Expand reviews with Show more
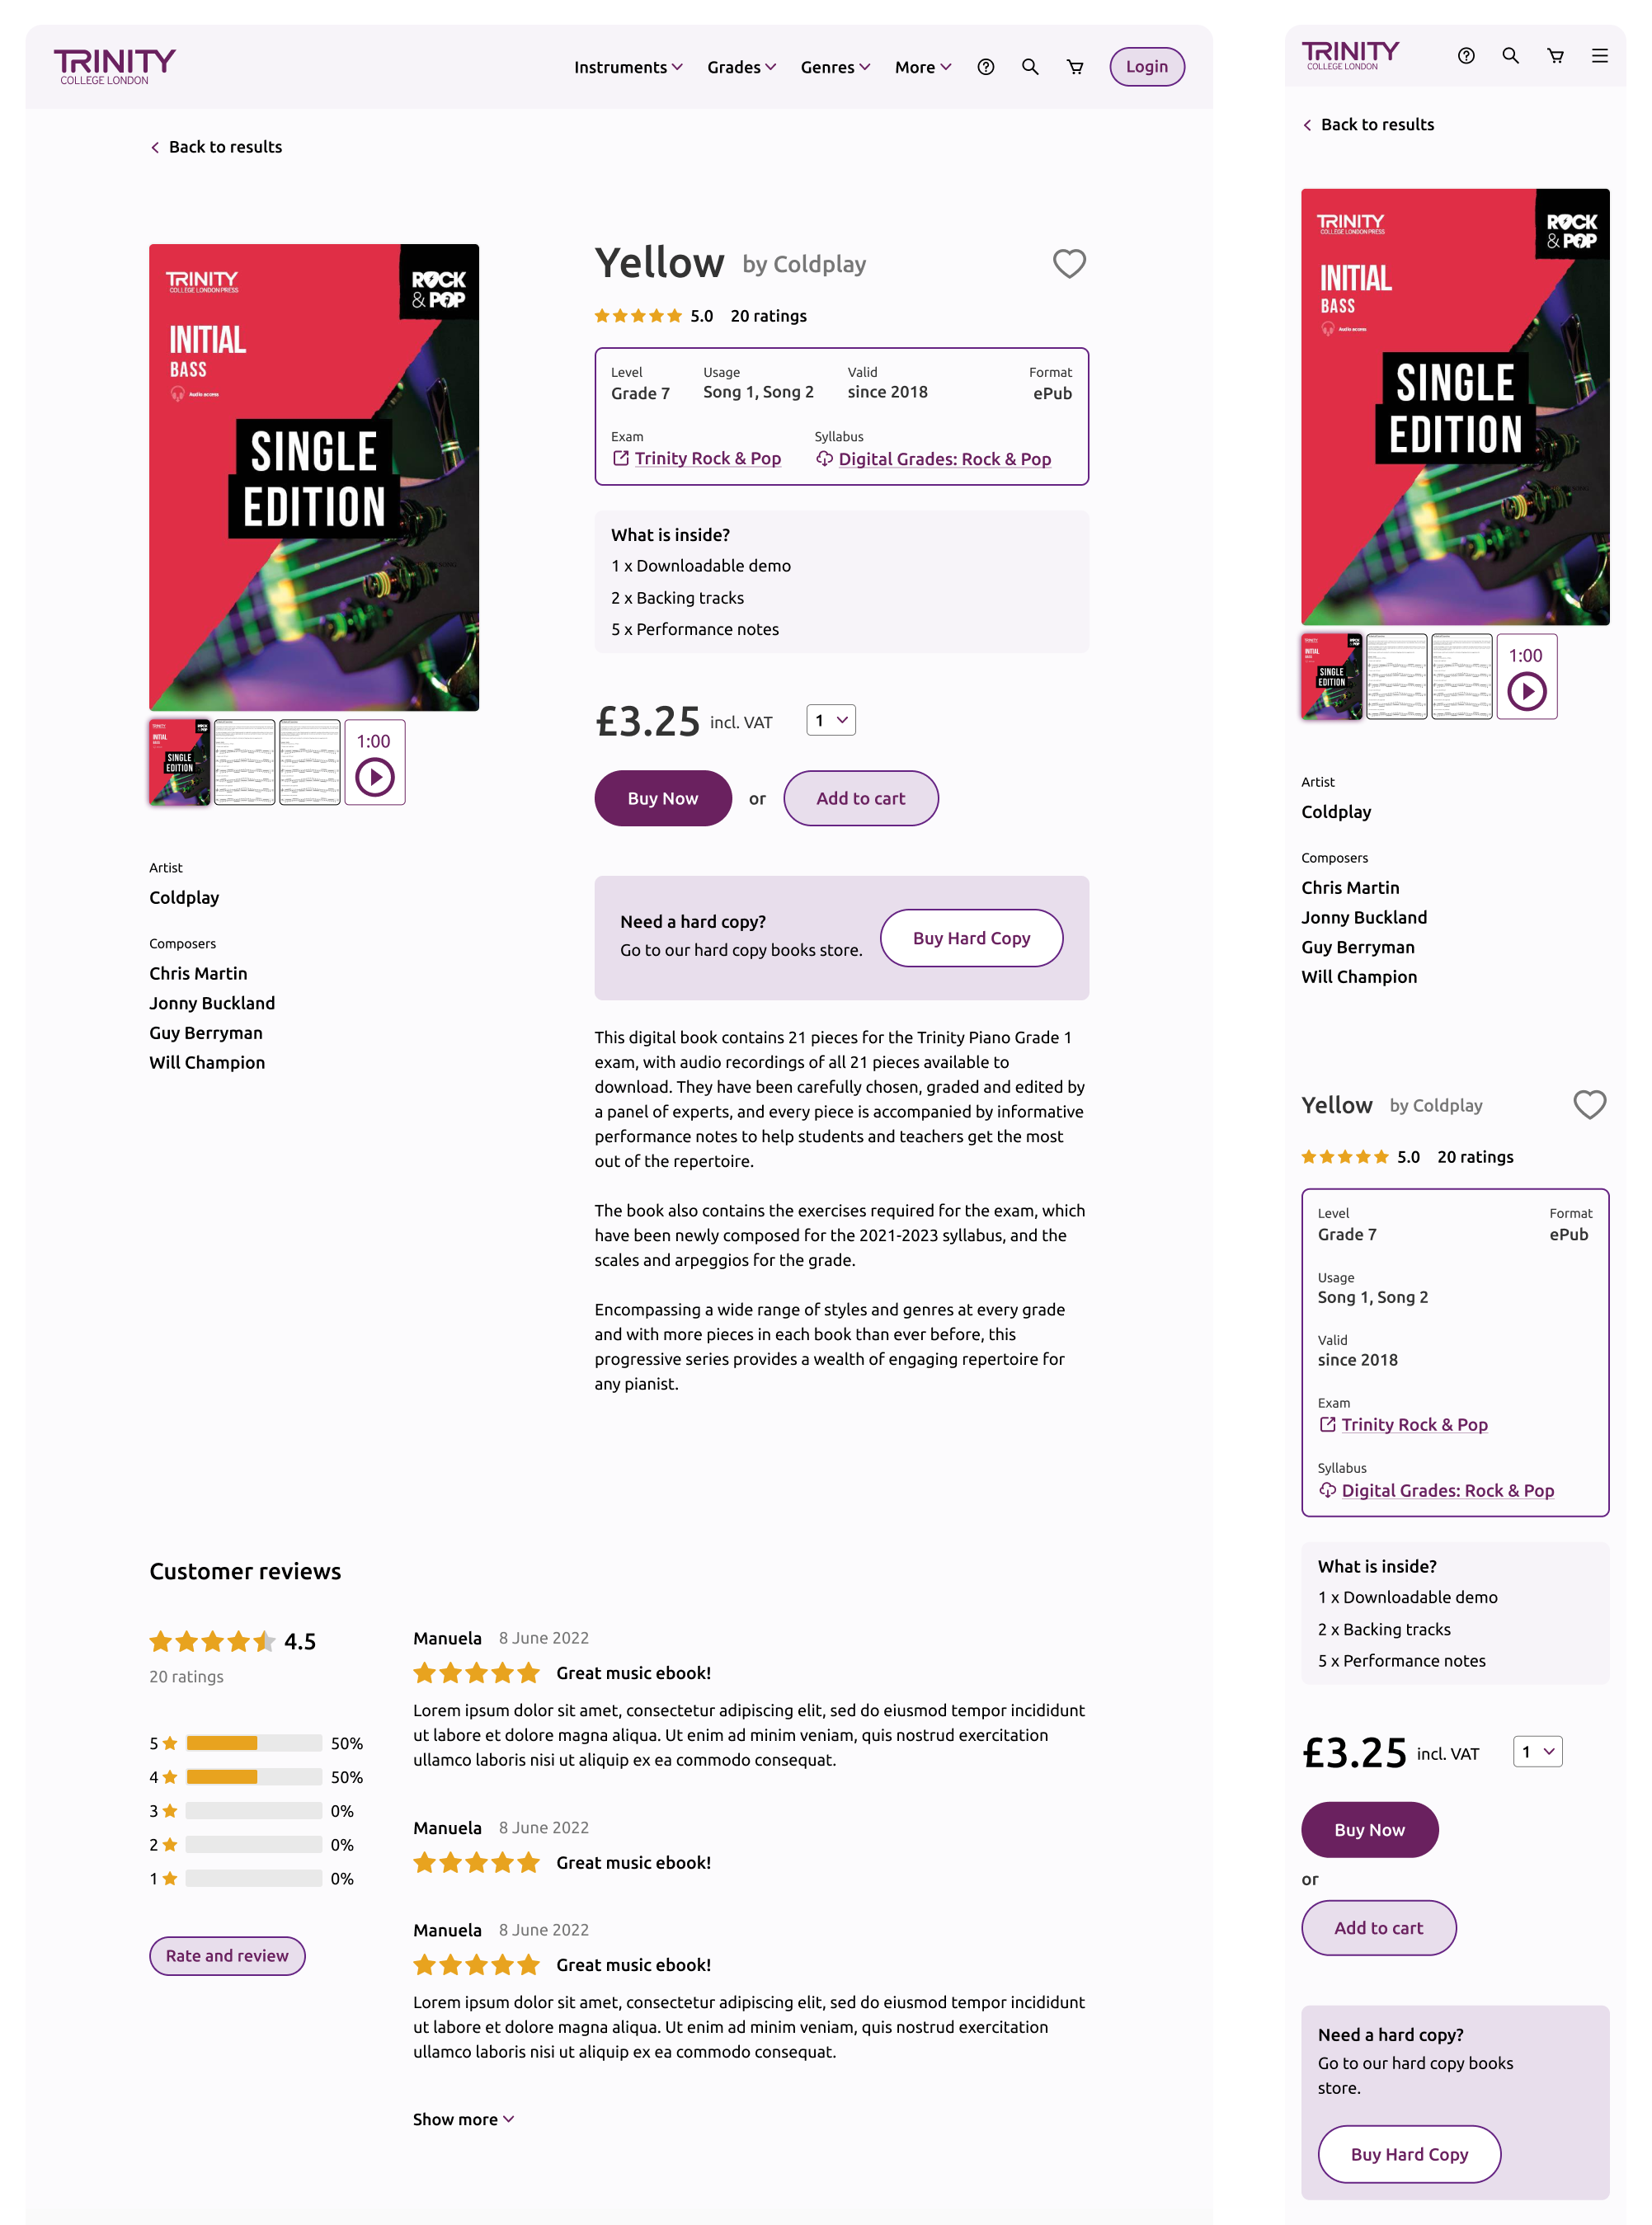The image size is (1652, 2225). click(x=463, y=2119)
